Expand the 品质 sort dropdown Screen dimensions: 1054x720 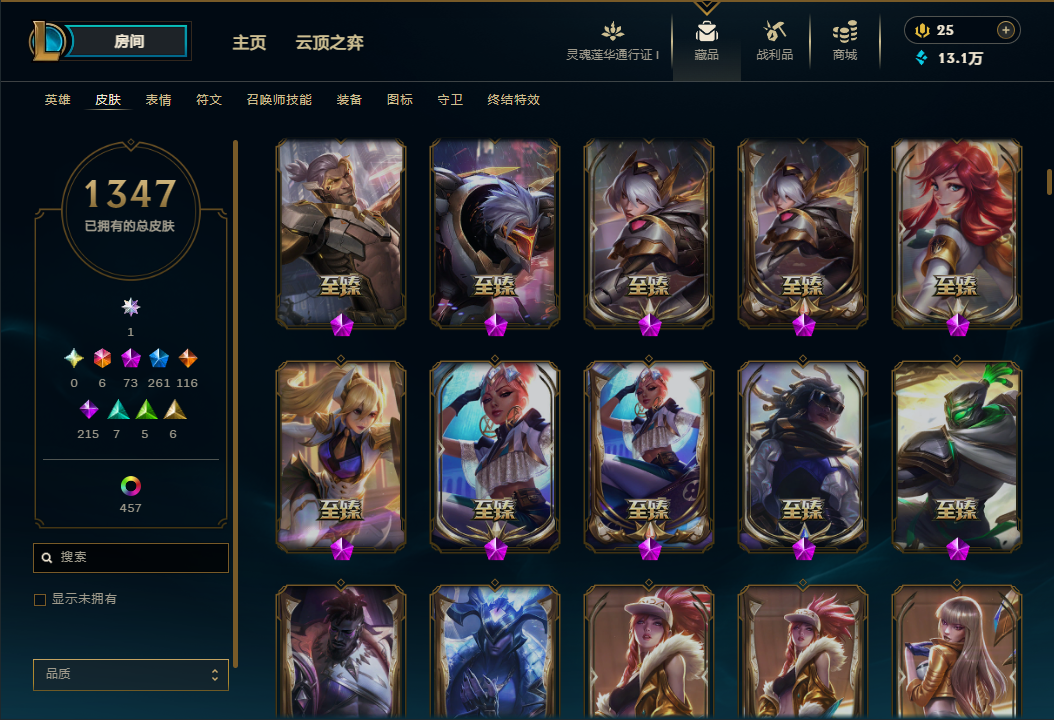pos(131,674)
